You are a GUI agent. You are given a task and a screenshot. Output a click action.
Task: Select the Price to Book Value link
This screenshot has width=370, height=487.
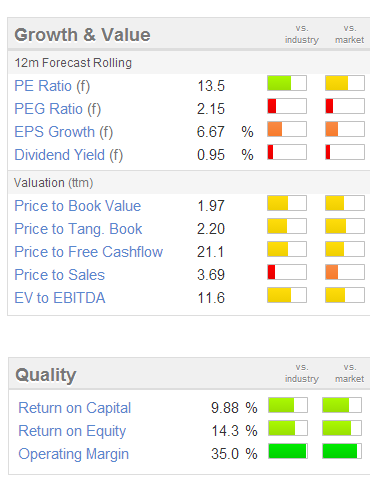(x=78, y=206)
